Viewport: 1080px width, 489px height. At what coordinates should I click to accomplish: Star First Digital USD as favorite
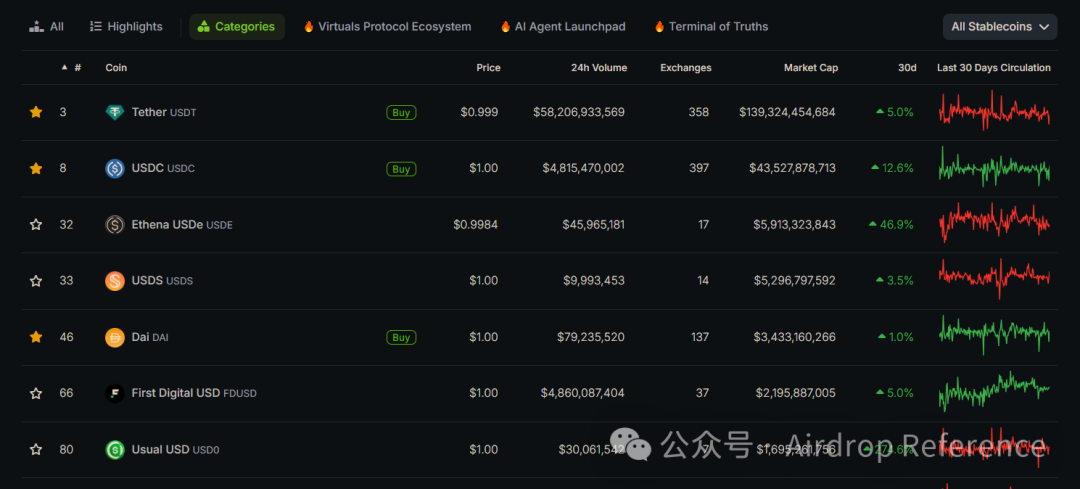coord(36,393)
